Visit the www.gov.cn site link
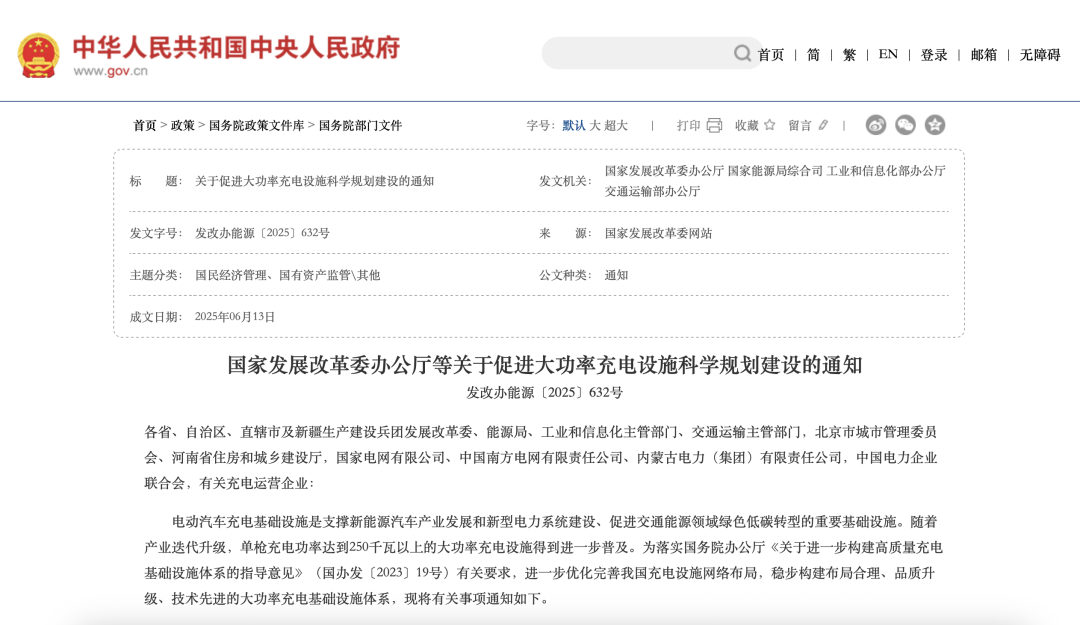1080x625 pixels. [x=113, y=68]
